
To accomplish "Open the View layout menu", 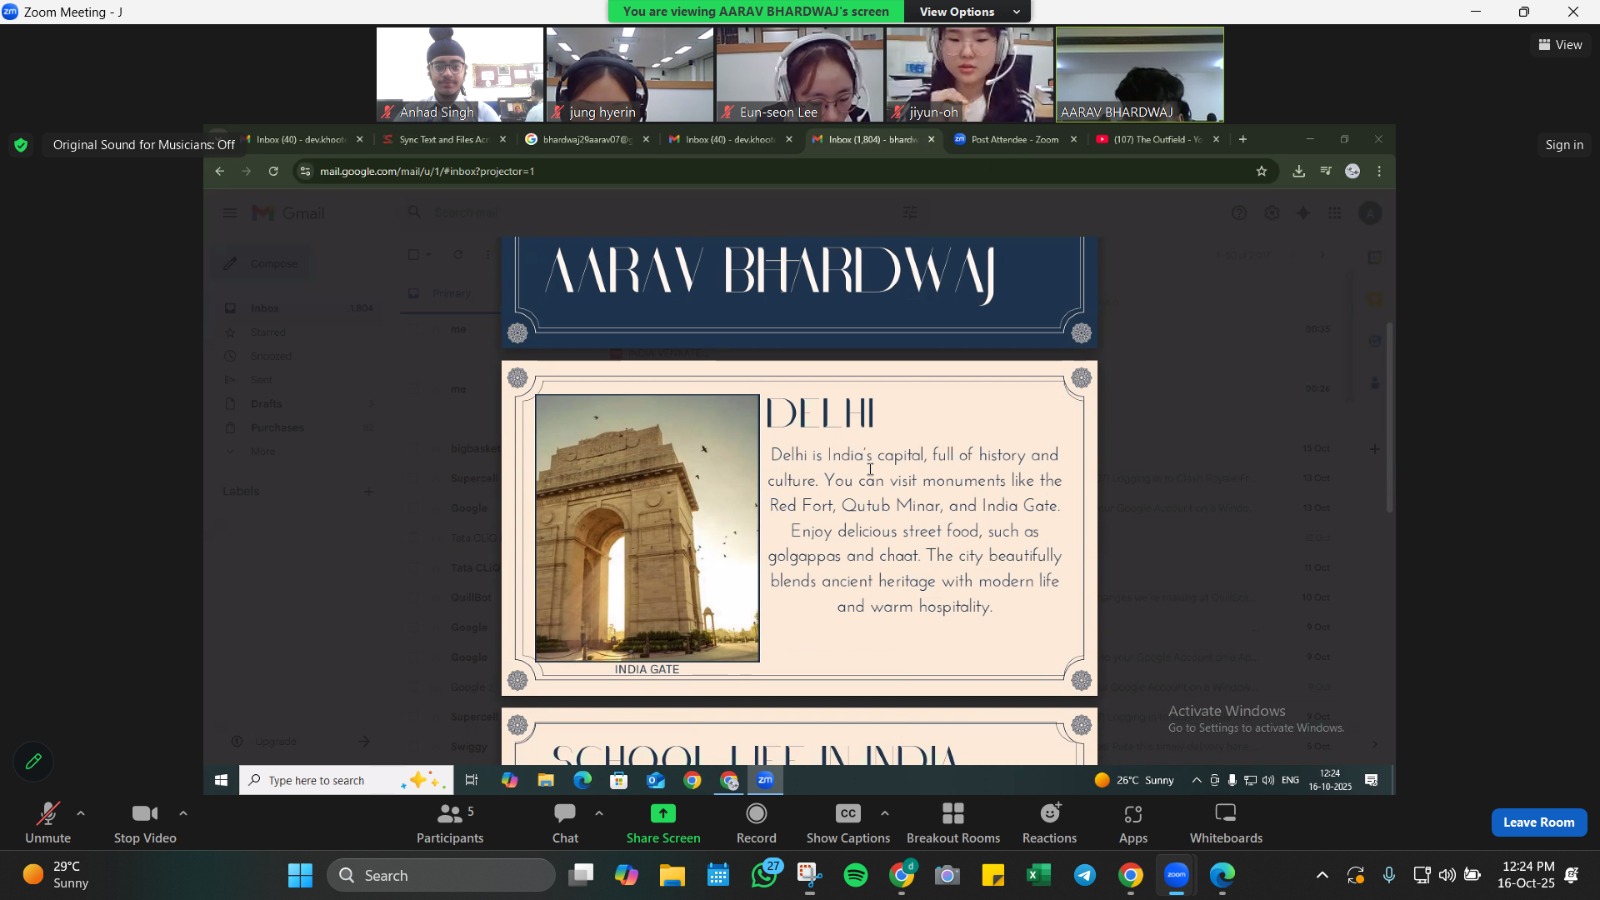I will point(1560,45).
